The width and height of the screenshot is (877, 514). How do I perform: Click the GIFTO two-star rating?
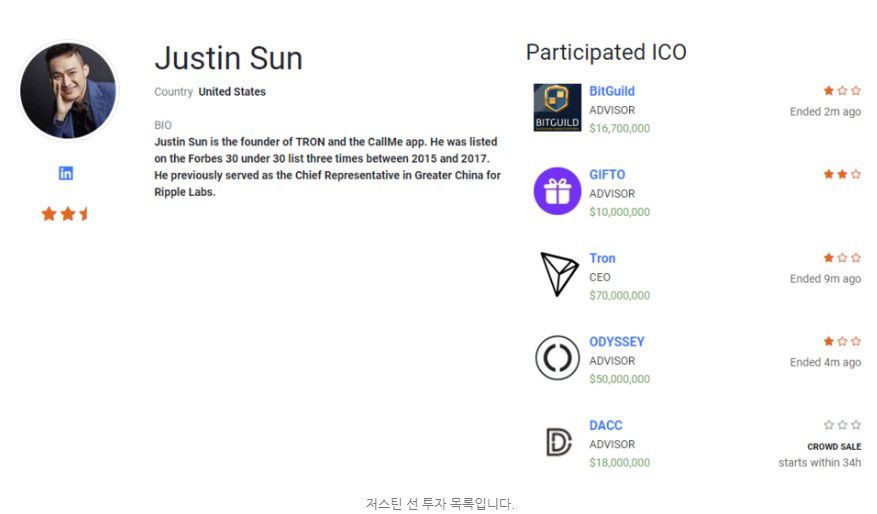(842, 175)
